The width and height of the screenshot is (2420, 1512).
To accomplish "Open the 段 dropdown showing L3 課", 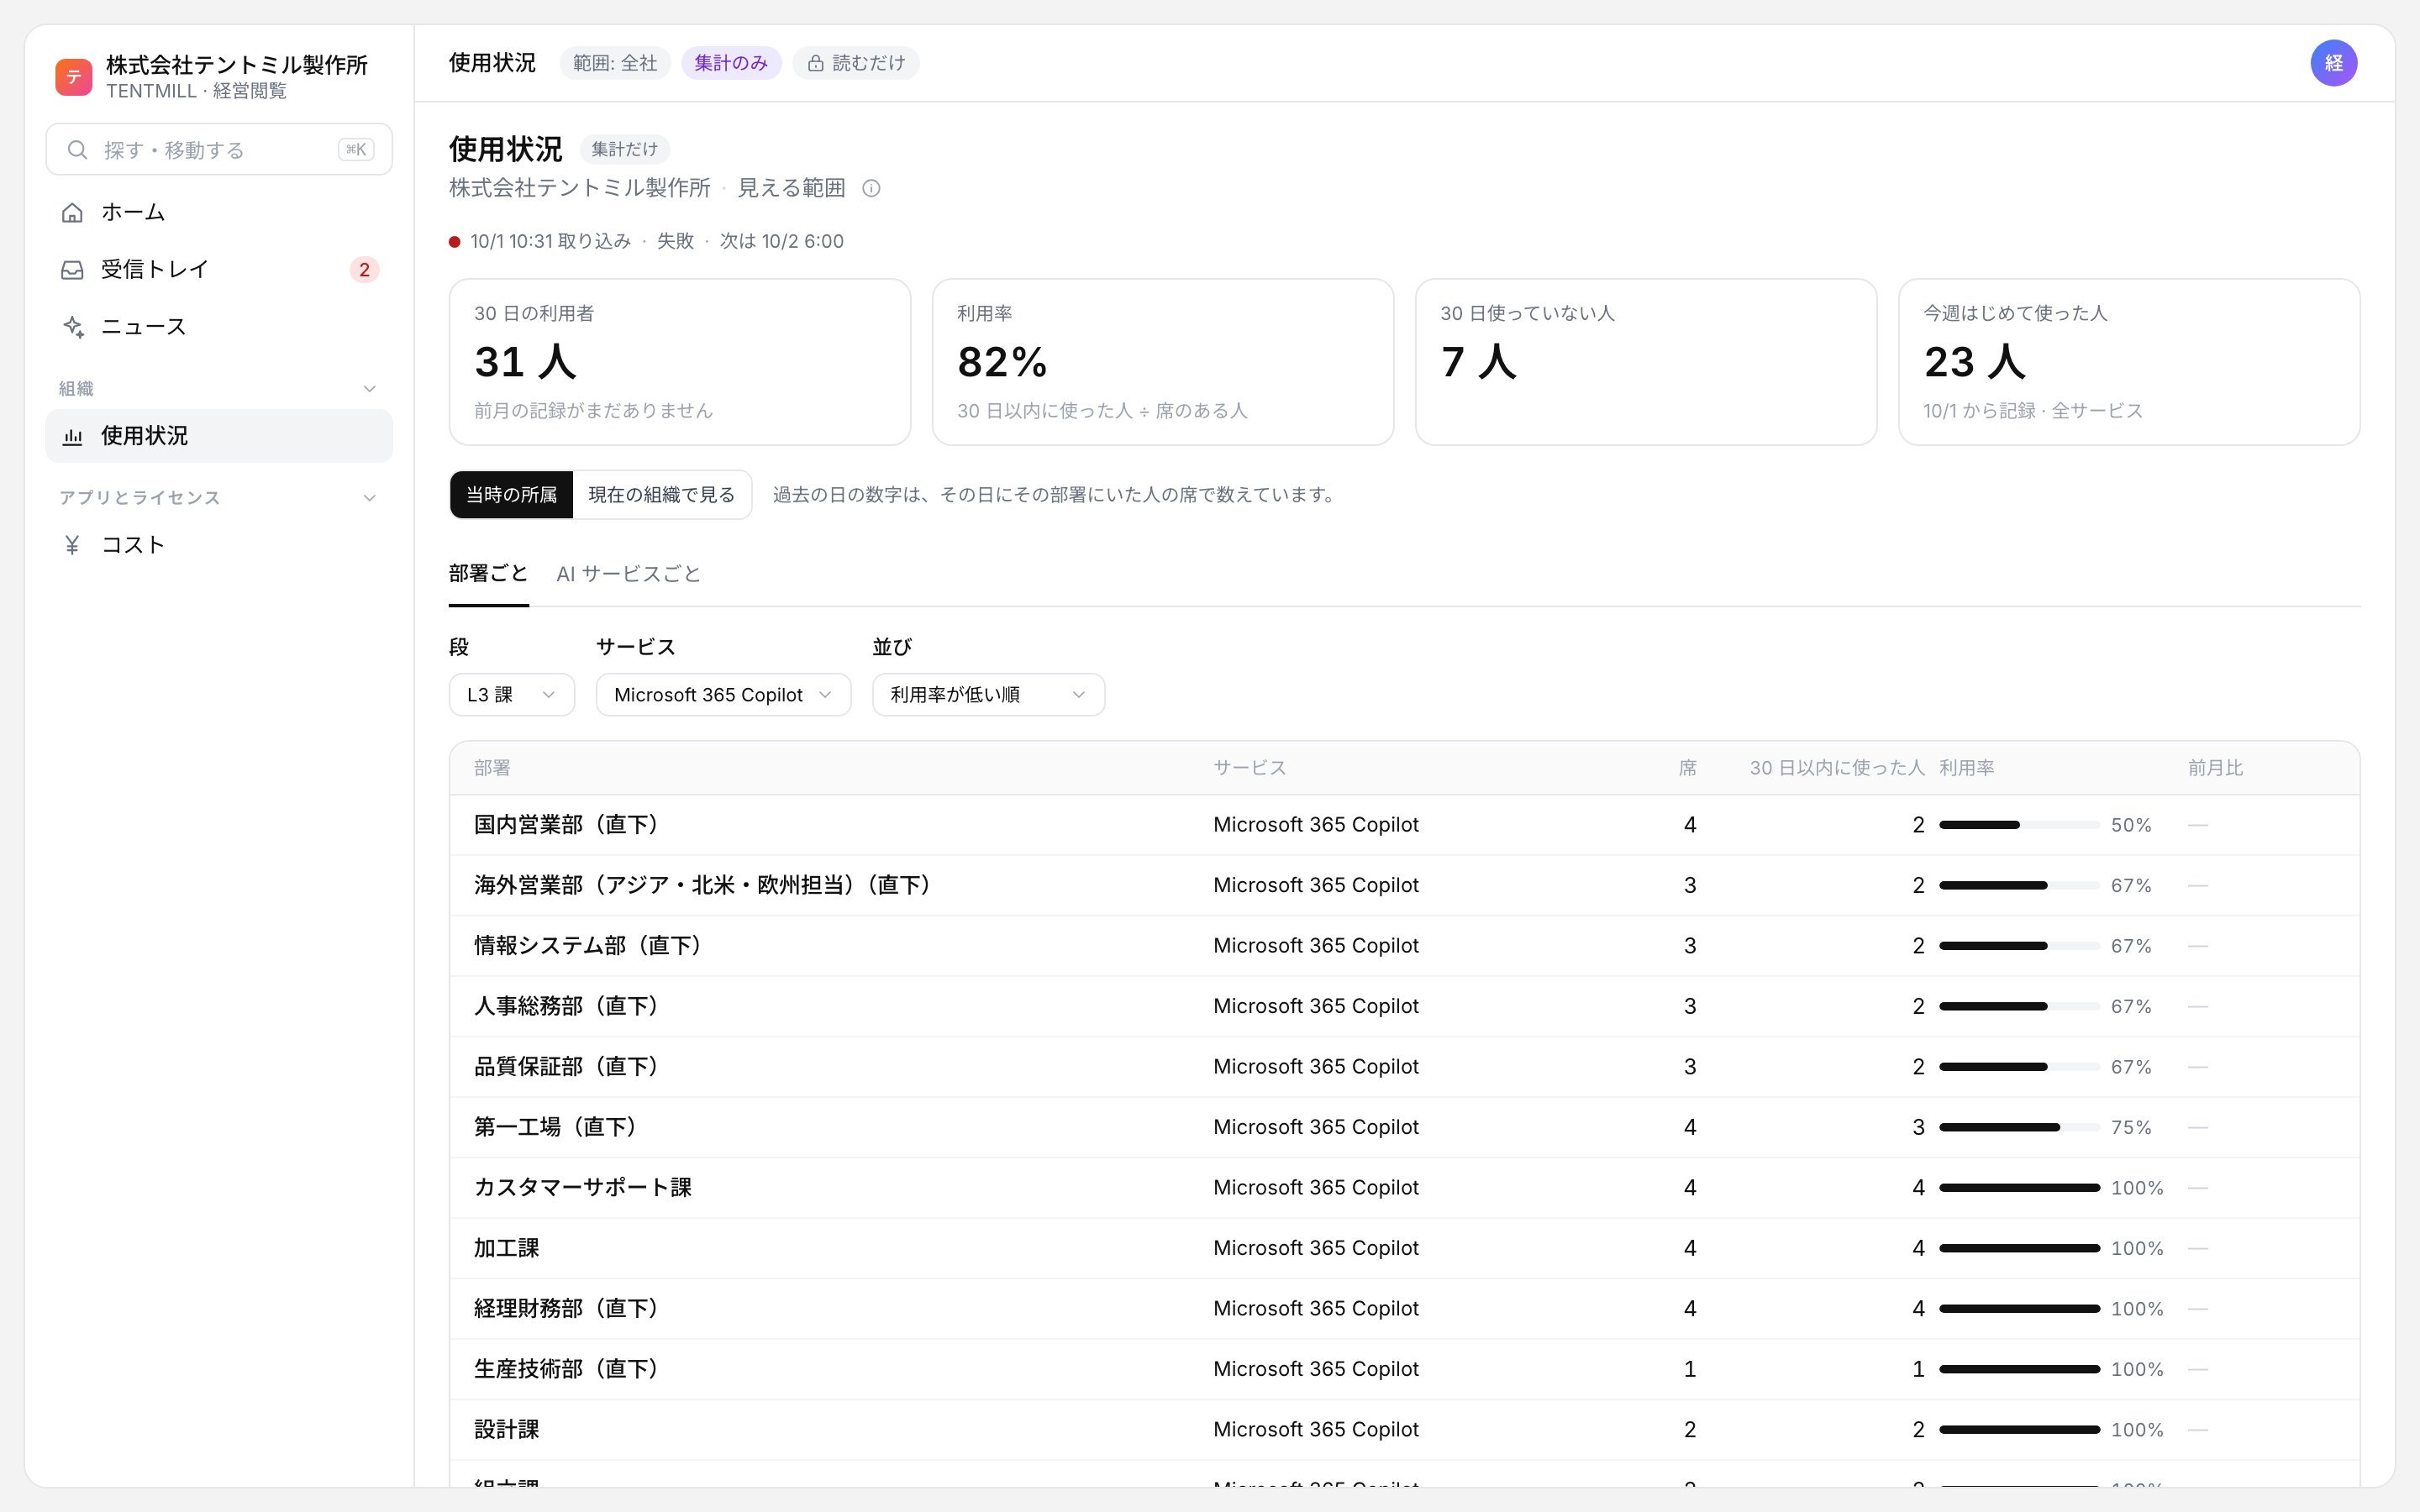I will pyautogui.click(x=511, y=694).
